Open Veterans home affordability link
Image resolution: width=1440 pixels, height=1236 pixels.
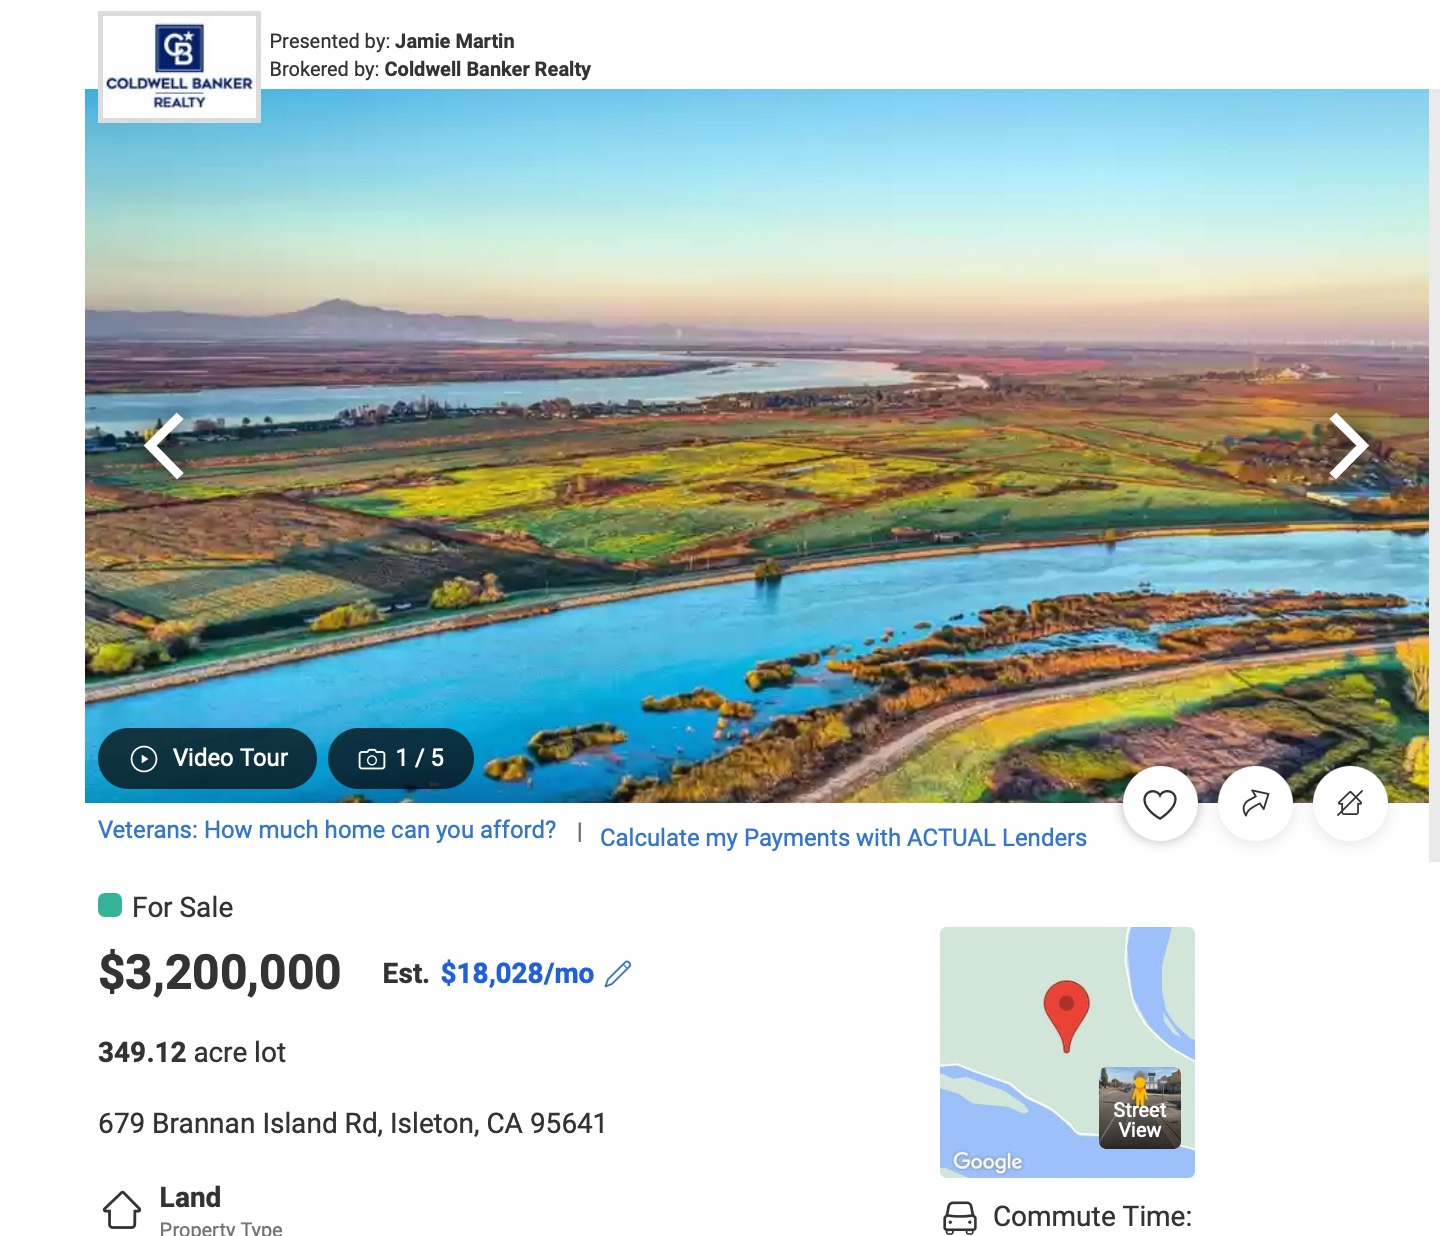tap(327, 830)
